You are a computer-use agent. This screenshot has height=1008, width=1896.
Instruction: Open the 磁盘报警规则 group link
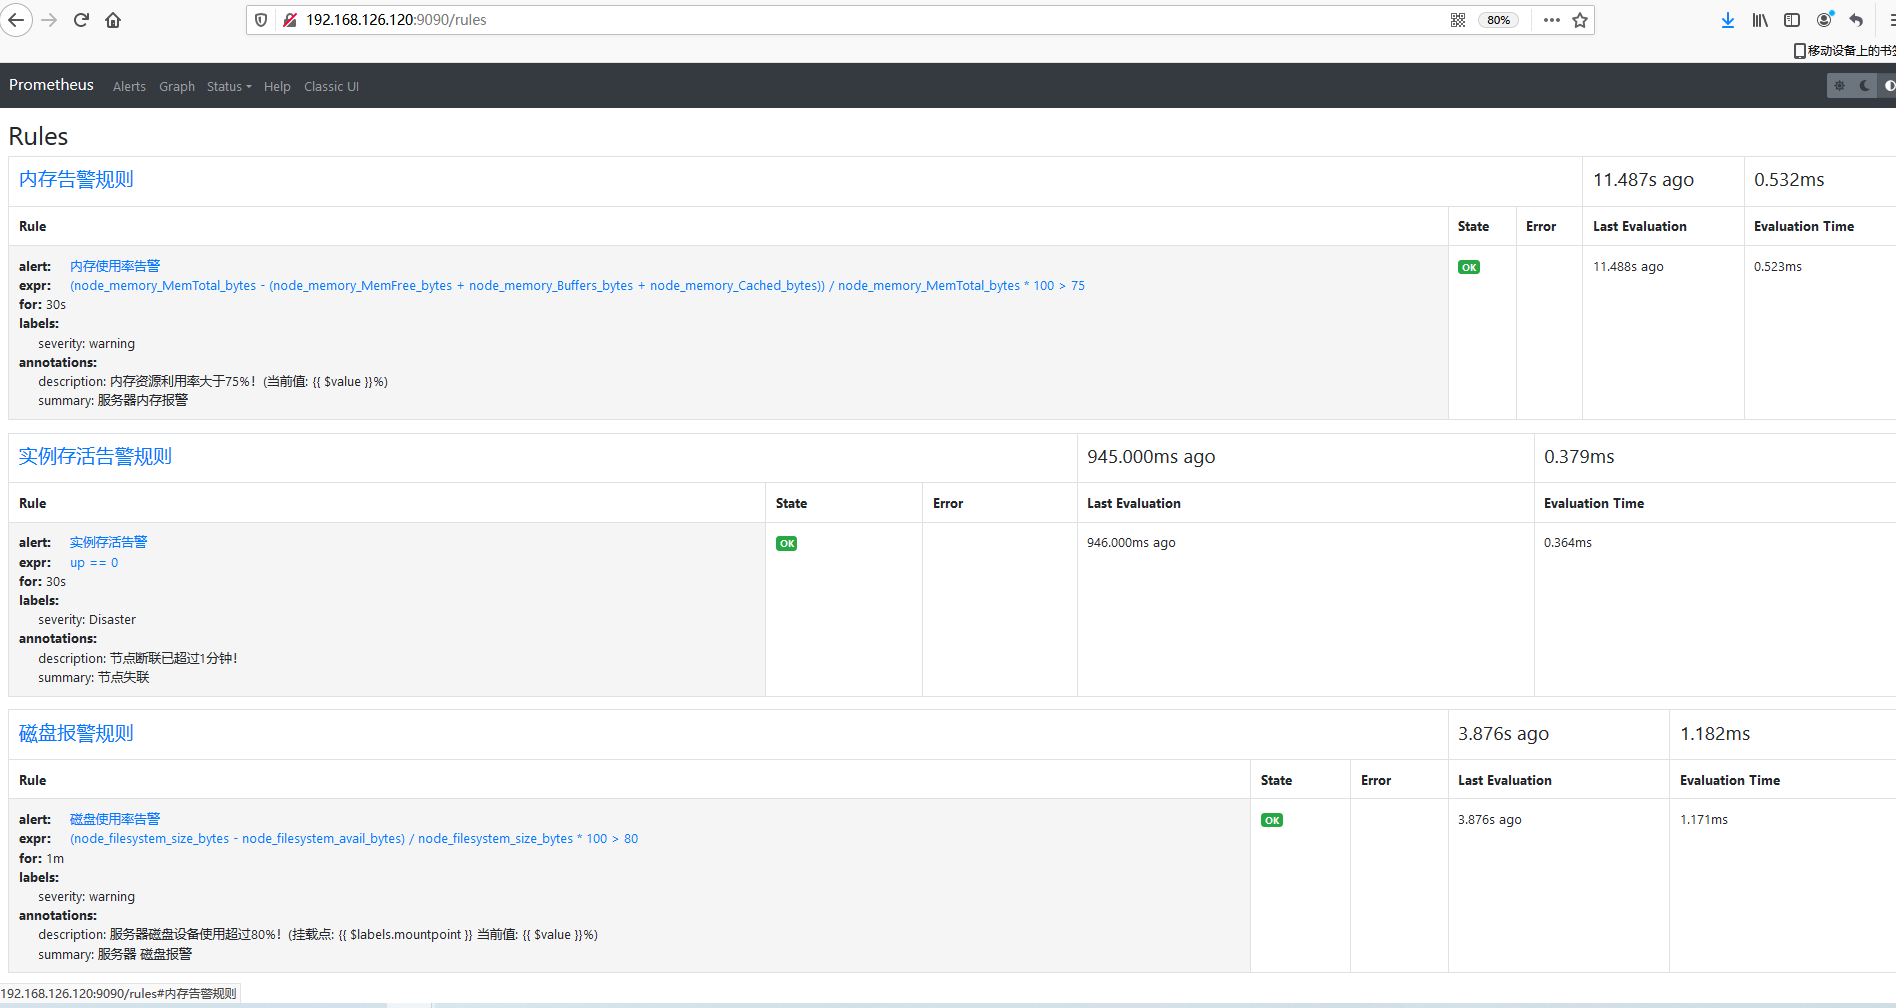click(x=76, y=733)
